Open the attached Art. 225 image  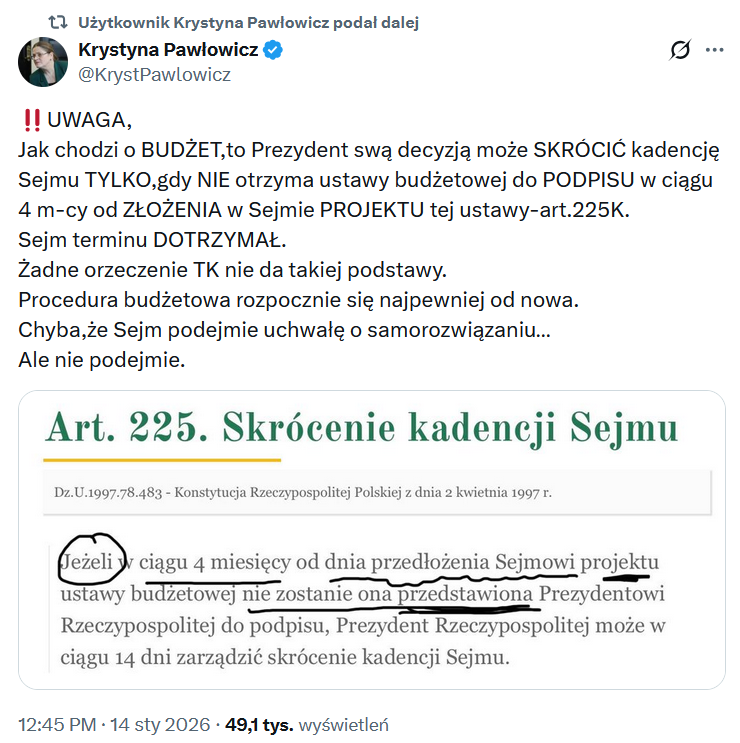tap(372, 540)
